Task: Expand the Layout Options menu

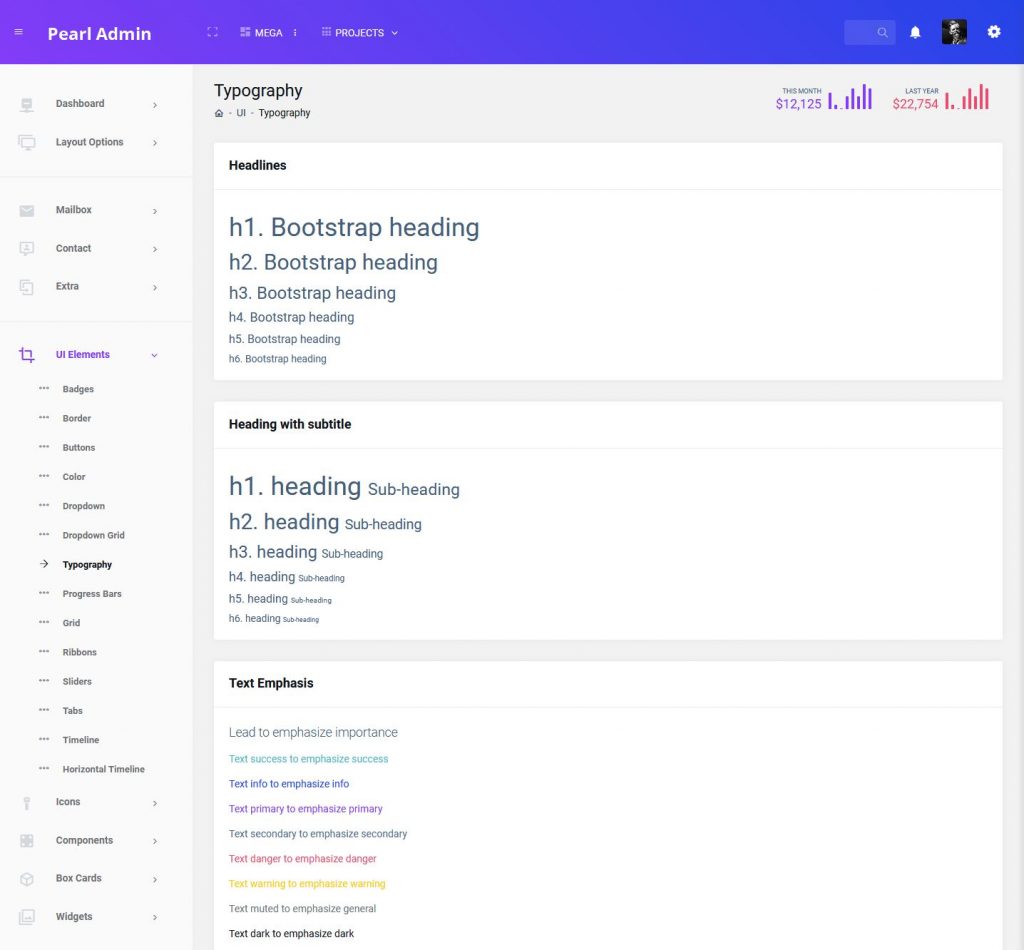Action: point(89,142)
